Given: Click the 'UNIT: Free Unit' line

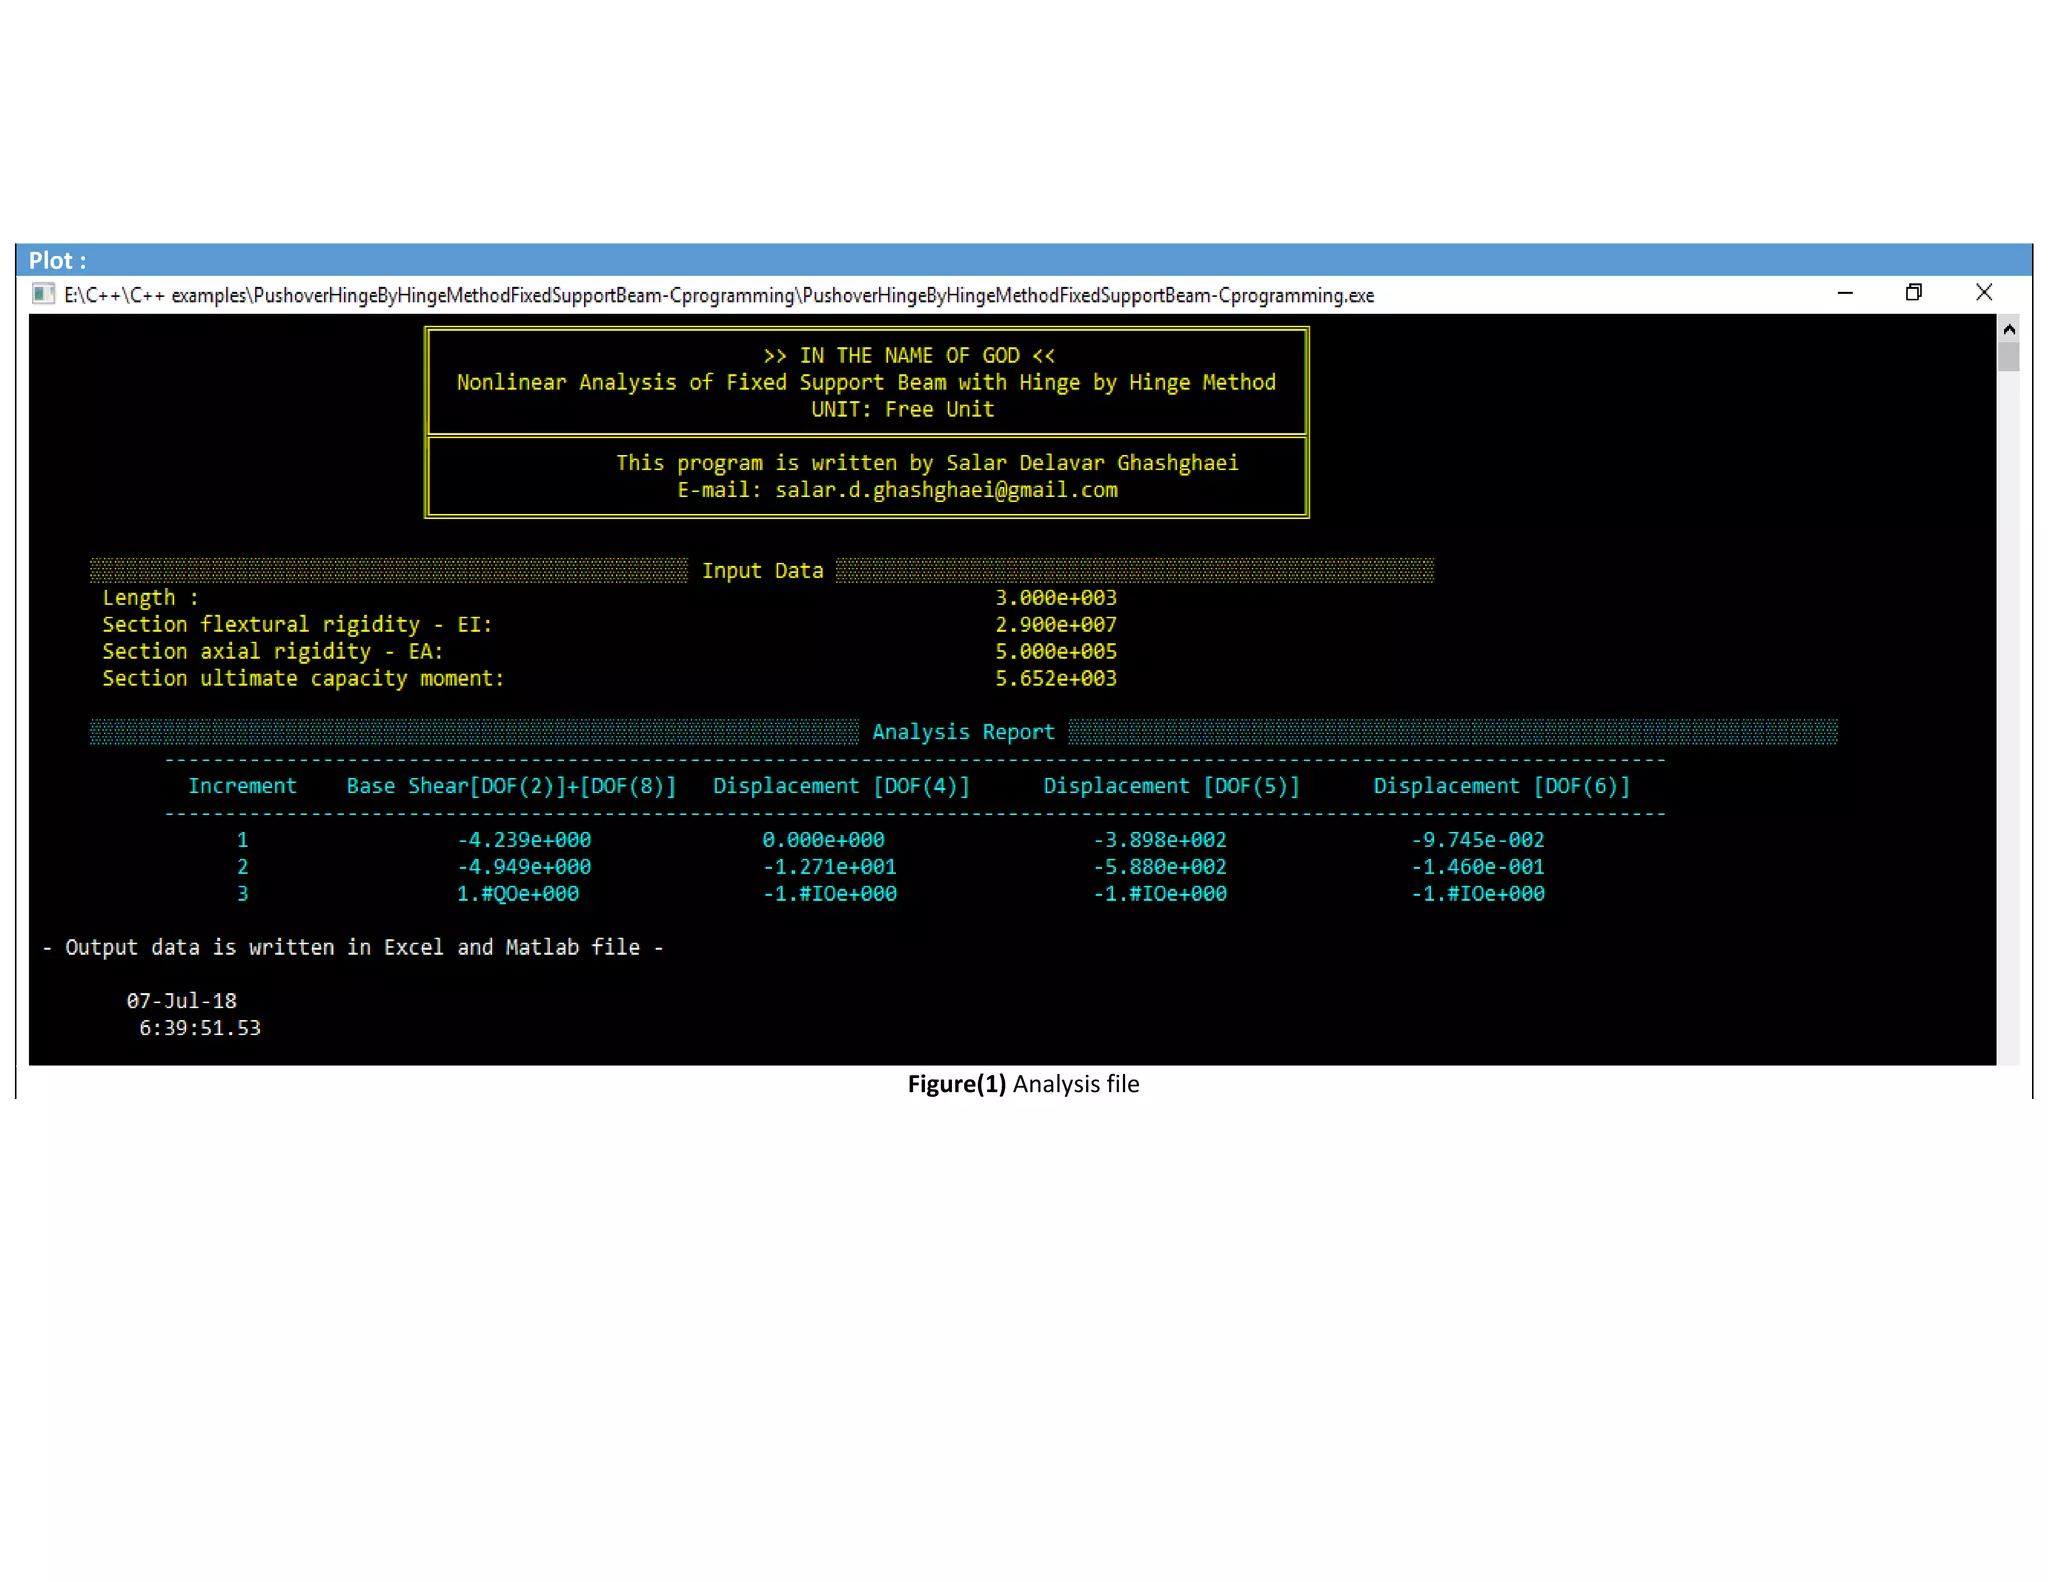Looking at the screenshot, I should (x=902, y=409).
